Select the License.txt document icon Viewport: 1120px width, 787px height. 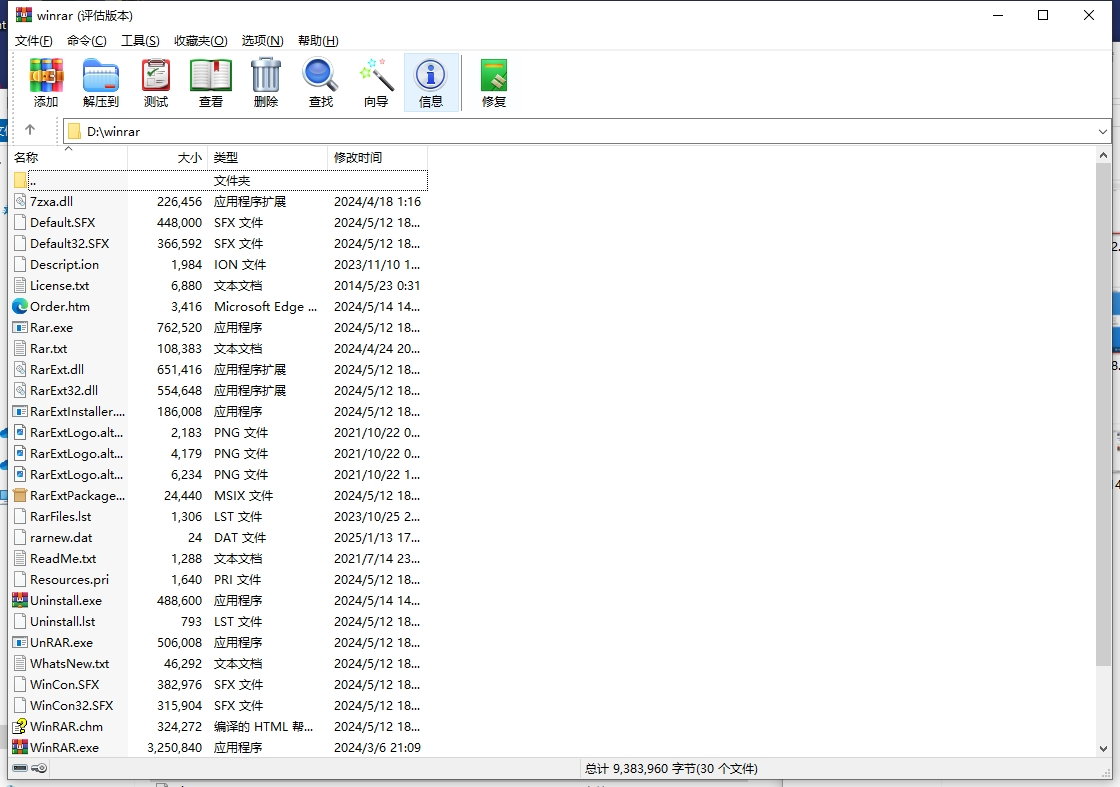coord(20,286)
